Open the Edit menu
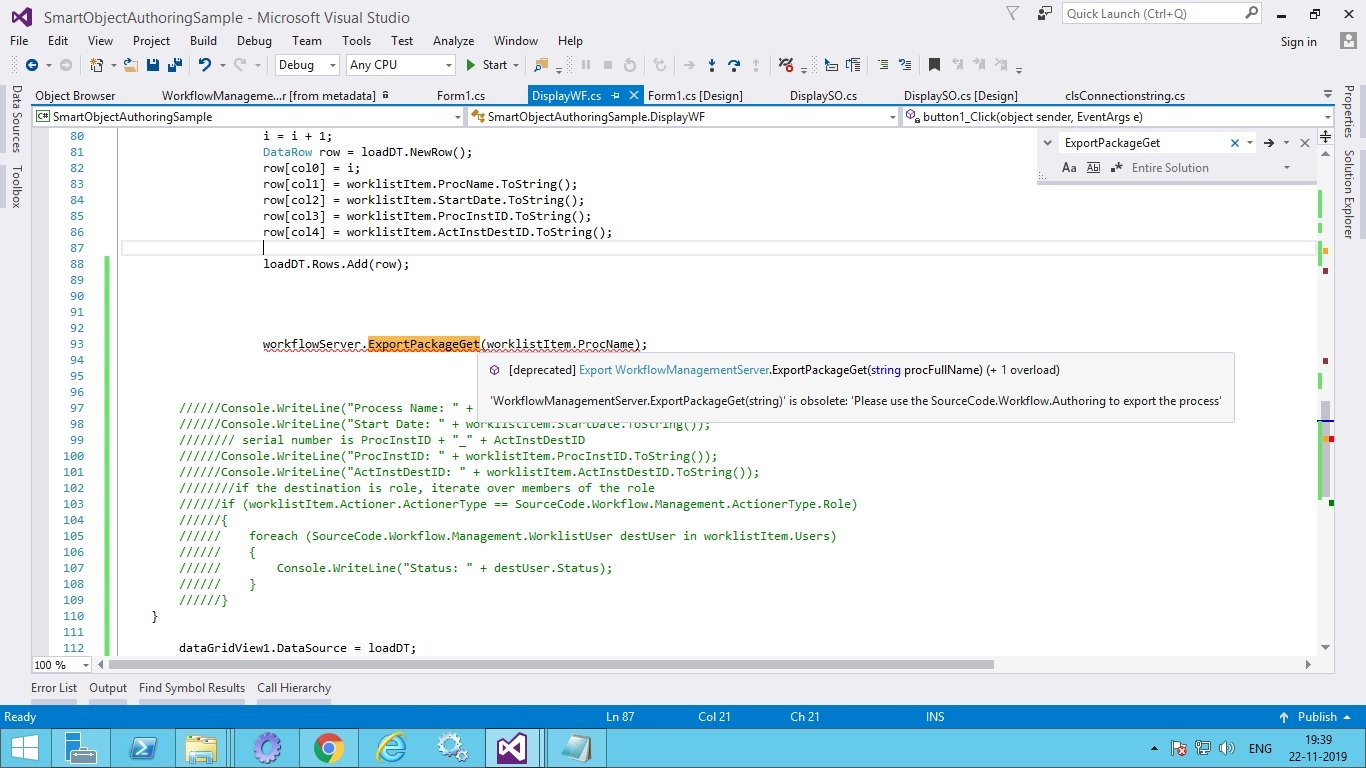The width and height of the screenshot is (1366, 768). coord(58,41)
